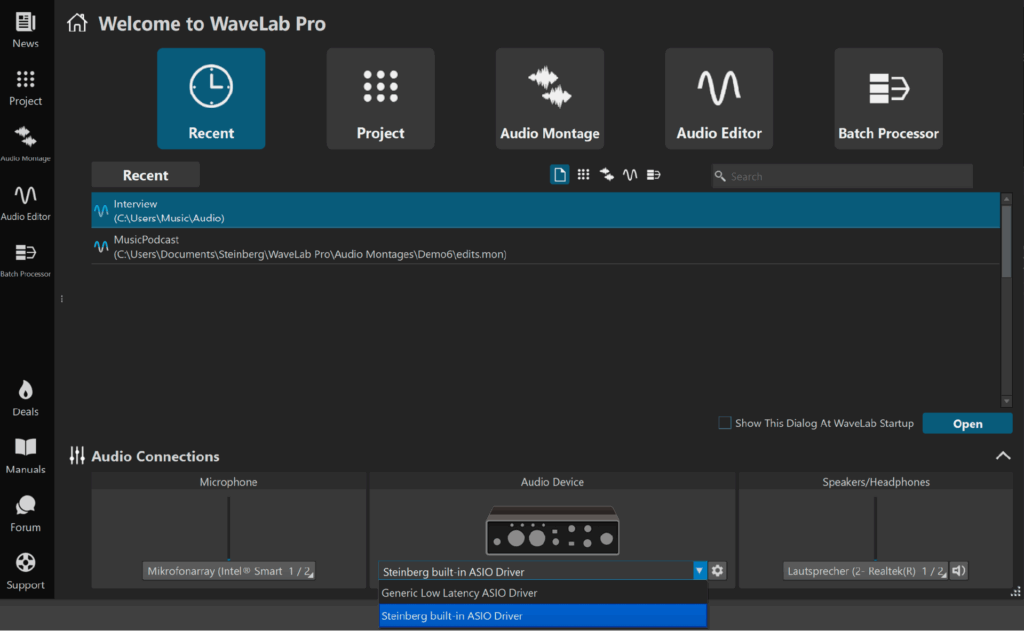Filter recent list by audio files icon
Viewport: 1024px width, 631px height.
click(630, 175)
